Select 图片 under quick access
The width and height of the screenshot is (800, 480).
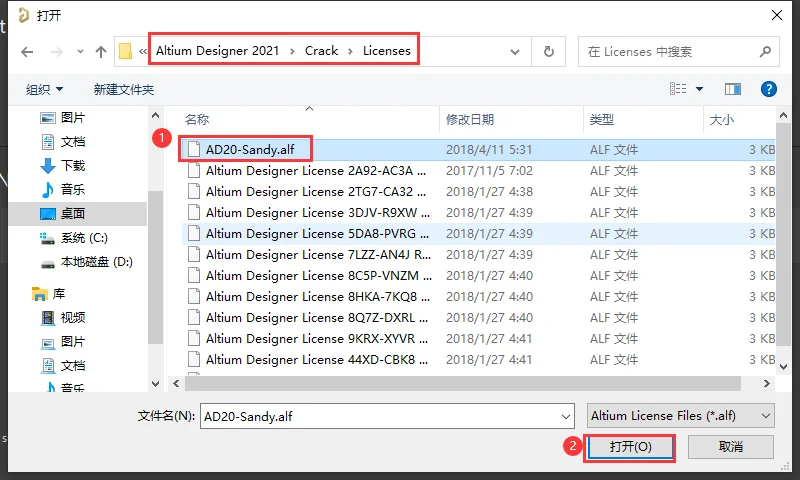tap(62, 118)
